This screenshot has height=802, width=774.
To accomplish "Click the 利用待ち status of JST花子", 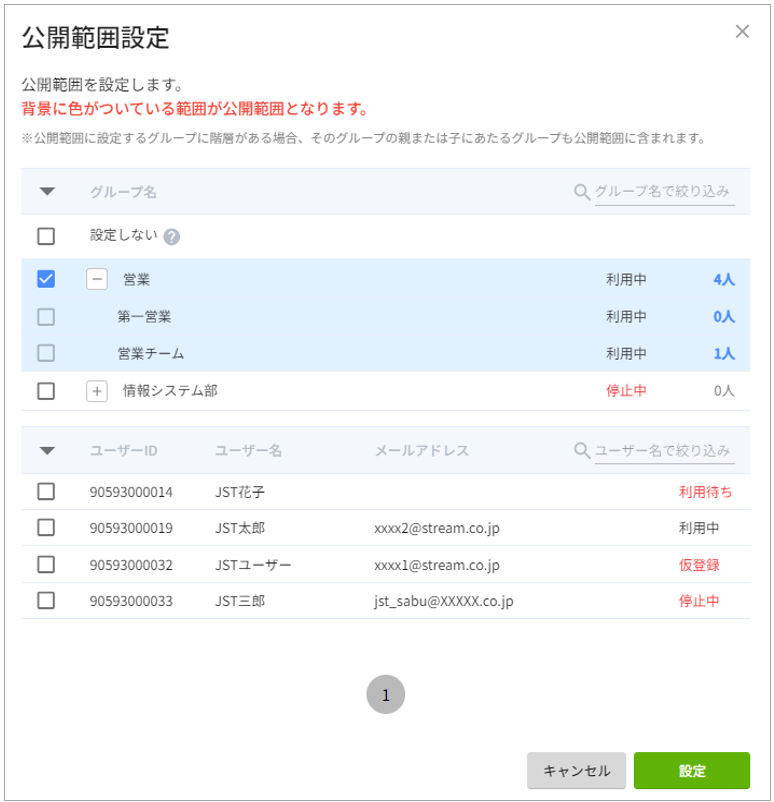I will 705,492.
